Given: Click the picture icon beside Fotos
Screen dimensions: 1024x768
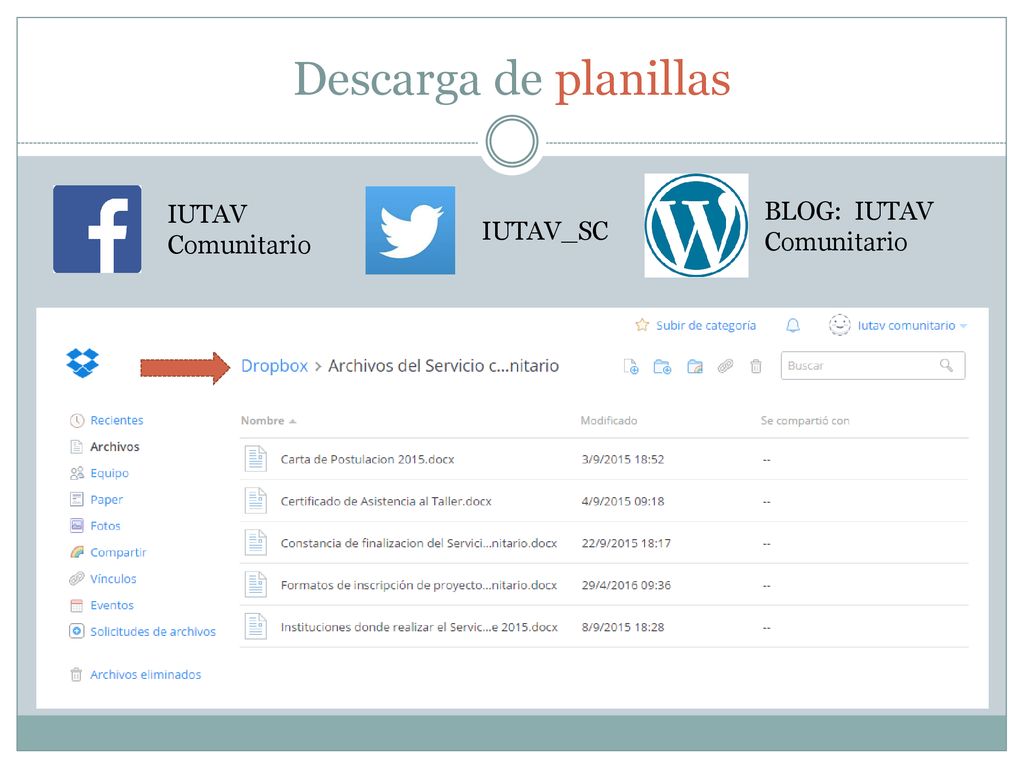Looking at the screenshot, I should [77, 526].
